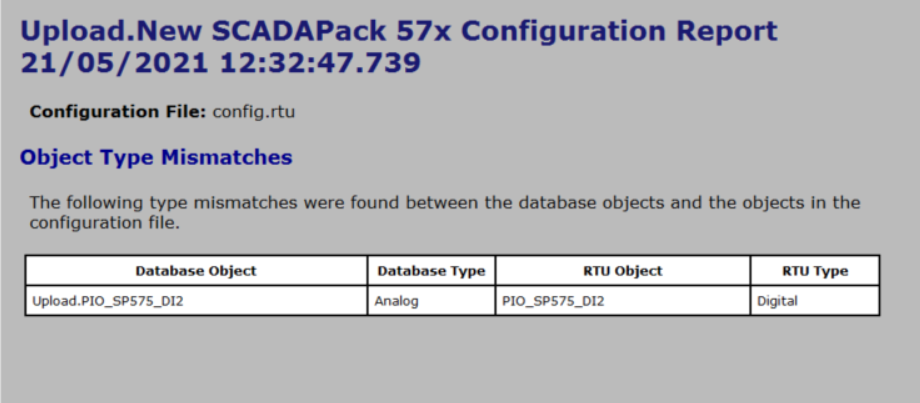Image resolution: width=920 pixels, height=403 pixels.
Task: Click the RTU Type column header
Action: pyautogui.click(x=814, y=271)
